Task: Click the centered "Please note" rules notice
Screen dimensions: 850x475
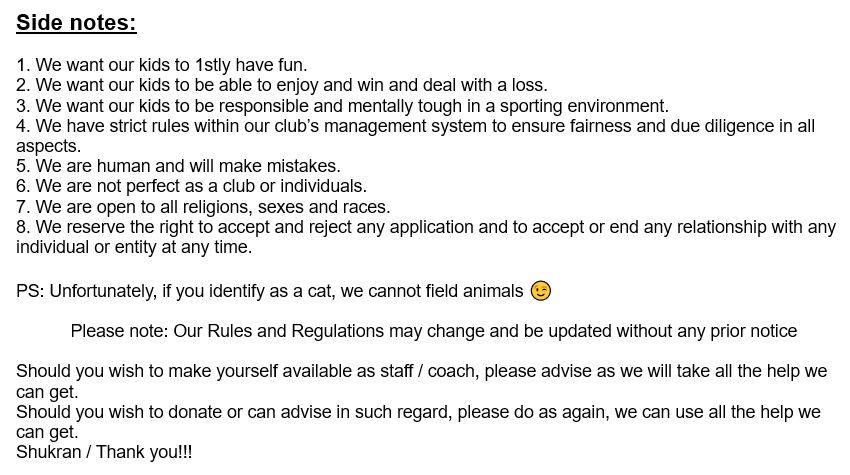Action: pyautogui.click(x=433, y=331)
